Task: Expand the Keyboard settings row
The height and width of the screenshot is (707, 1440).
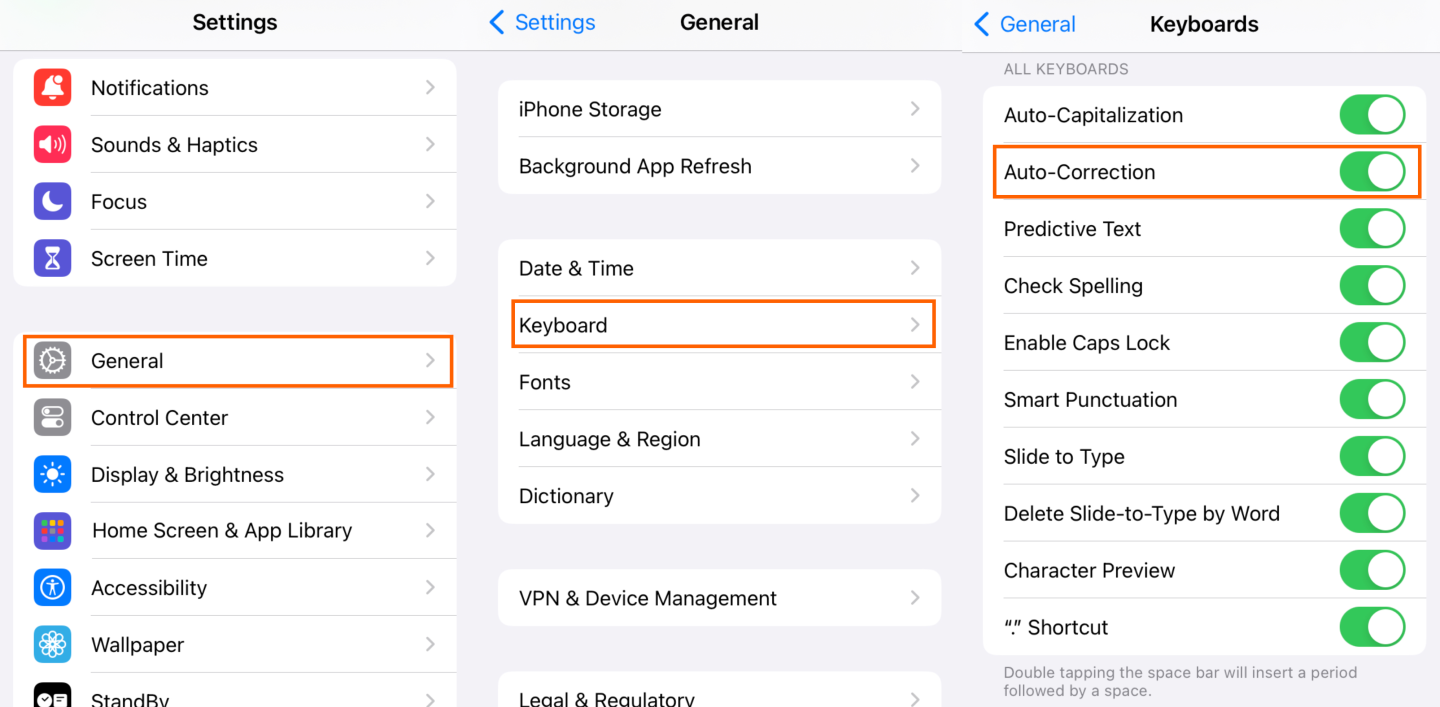Action: point(723,324)
